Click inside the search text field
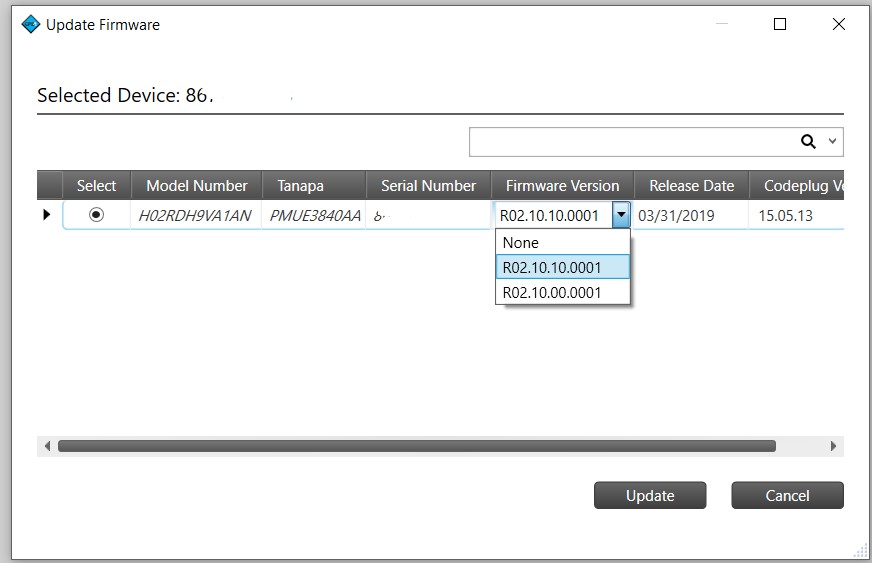Screen dimensions: 872x563 (x=630, y=142)
